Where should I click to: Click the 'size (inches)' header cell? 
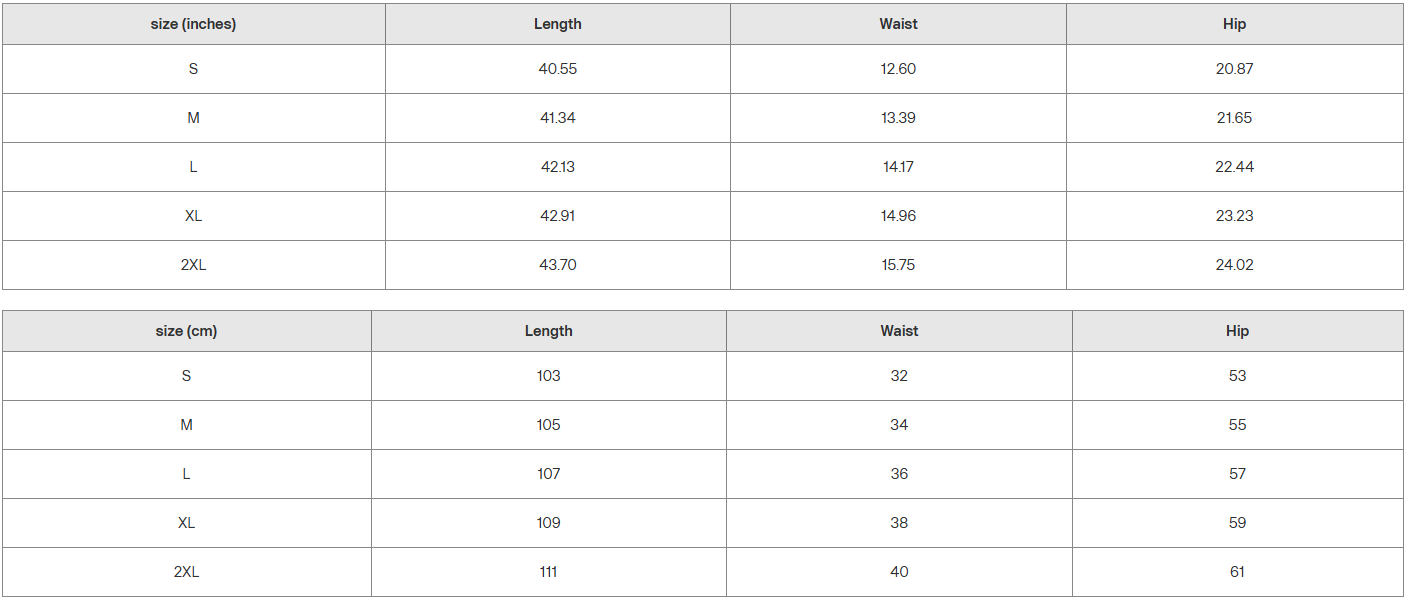click(193, 24)
